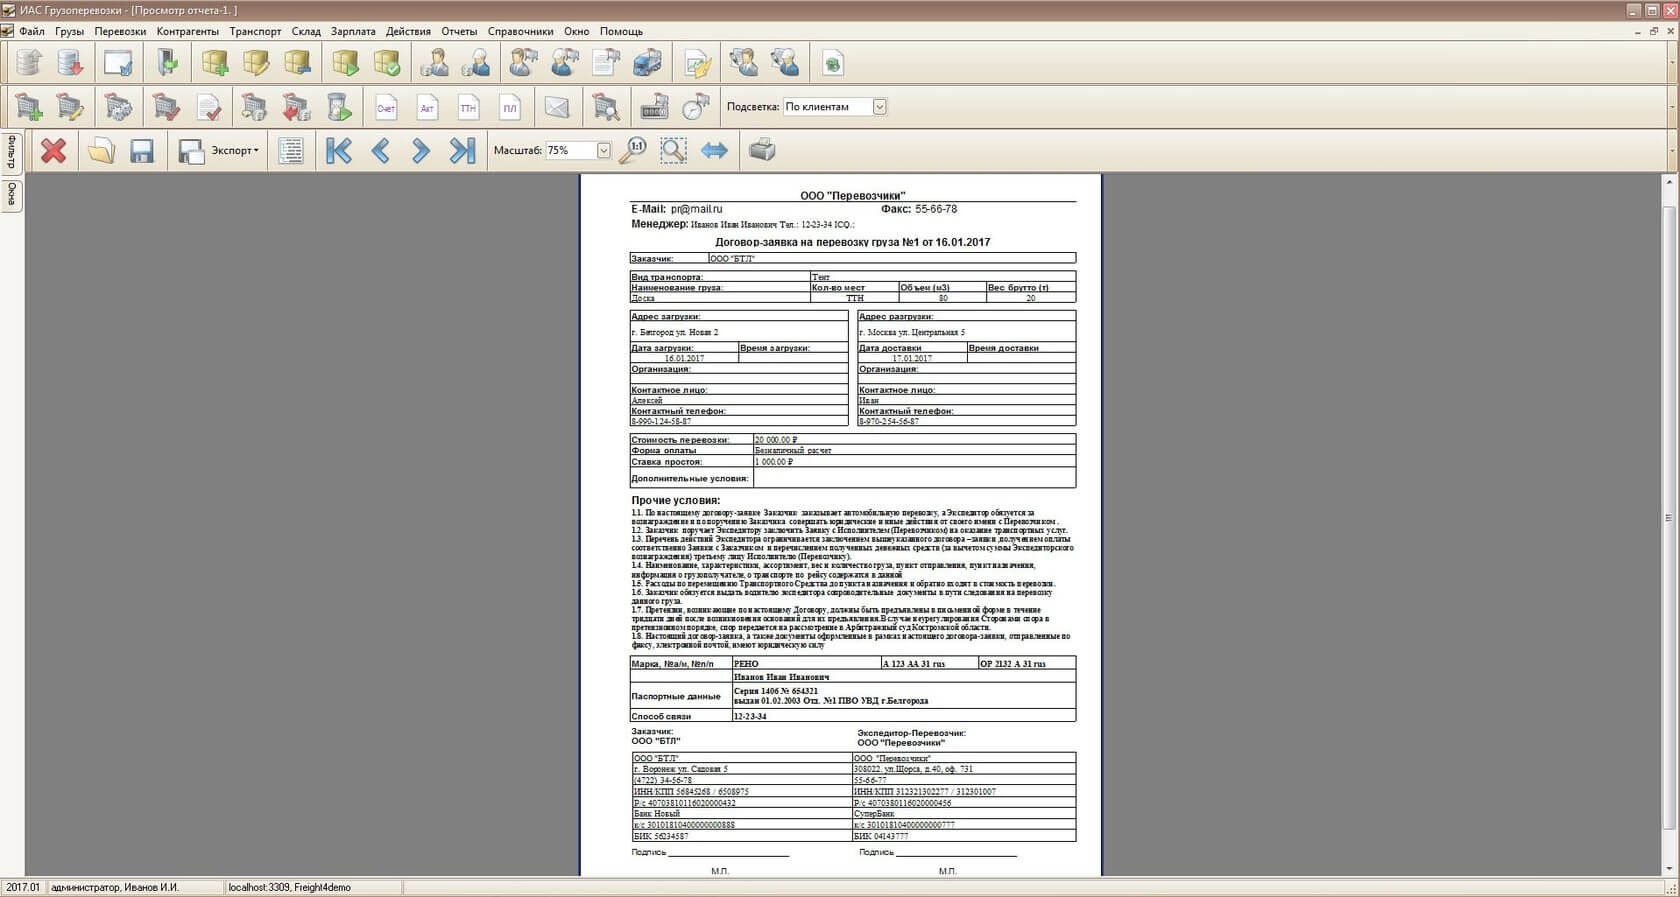Print the report using printer icon
The width and height of the screenshot is (1680, 897).
tap(762, 150)
